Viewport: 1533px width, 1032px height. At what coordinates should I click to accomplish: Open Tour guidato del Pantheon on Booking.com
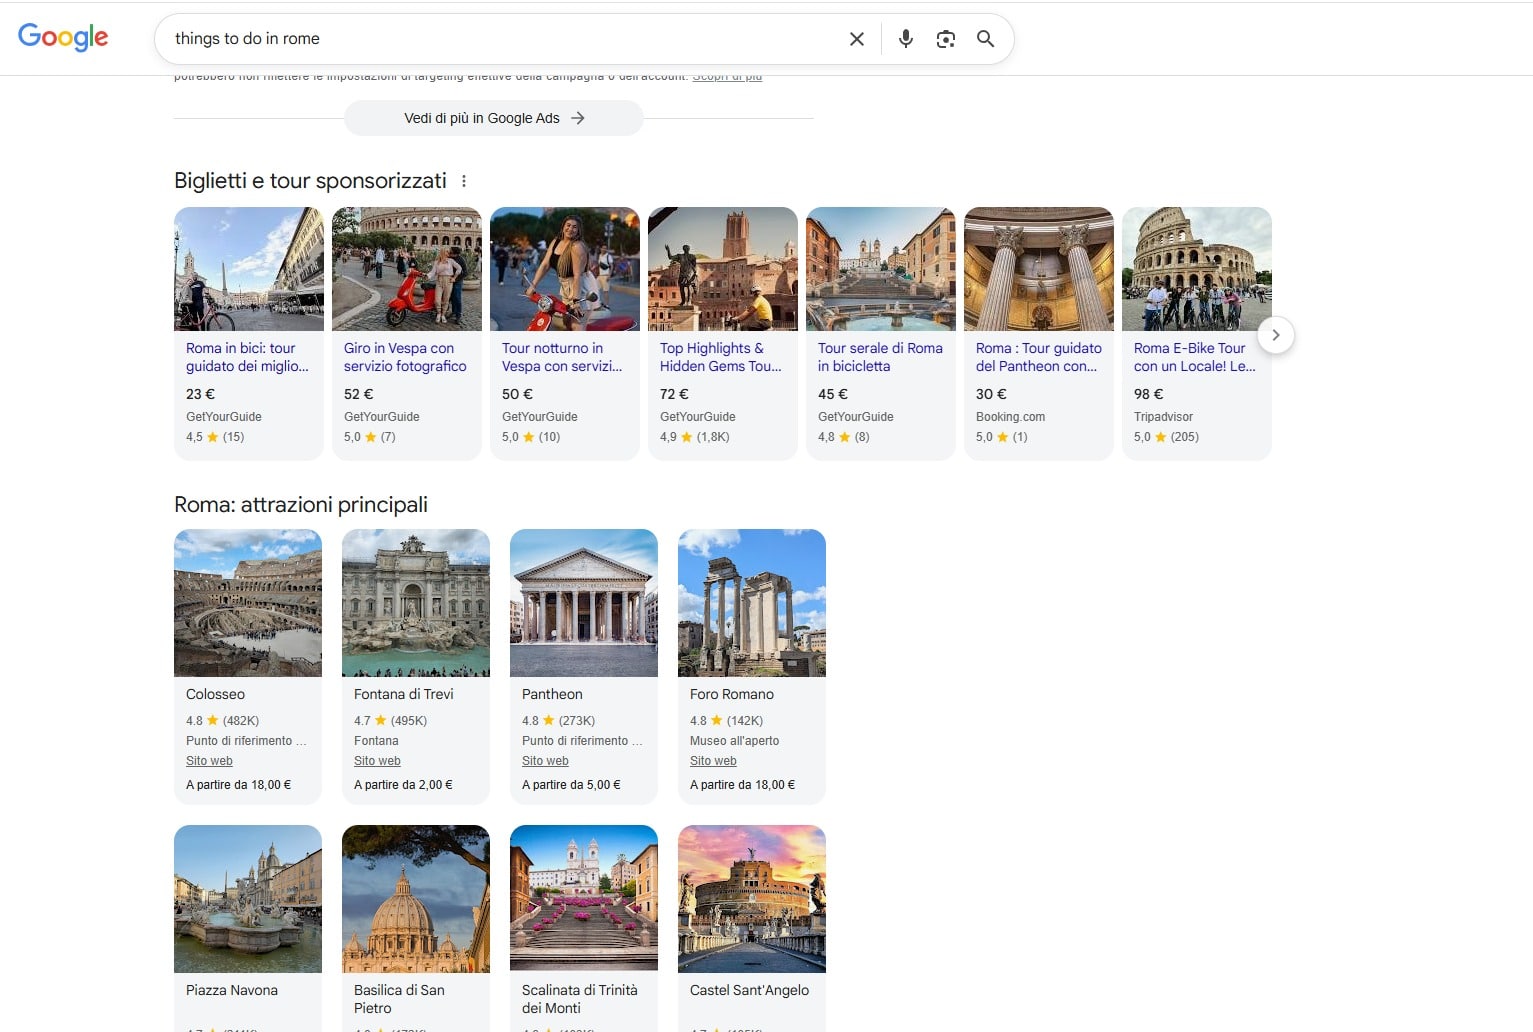pyautogui.click(x=1038, y=357)
